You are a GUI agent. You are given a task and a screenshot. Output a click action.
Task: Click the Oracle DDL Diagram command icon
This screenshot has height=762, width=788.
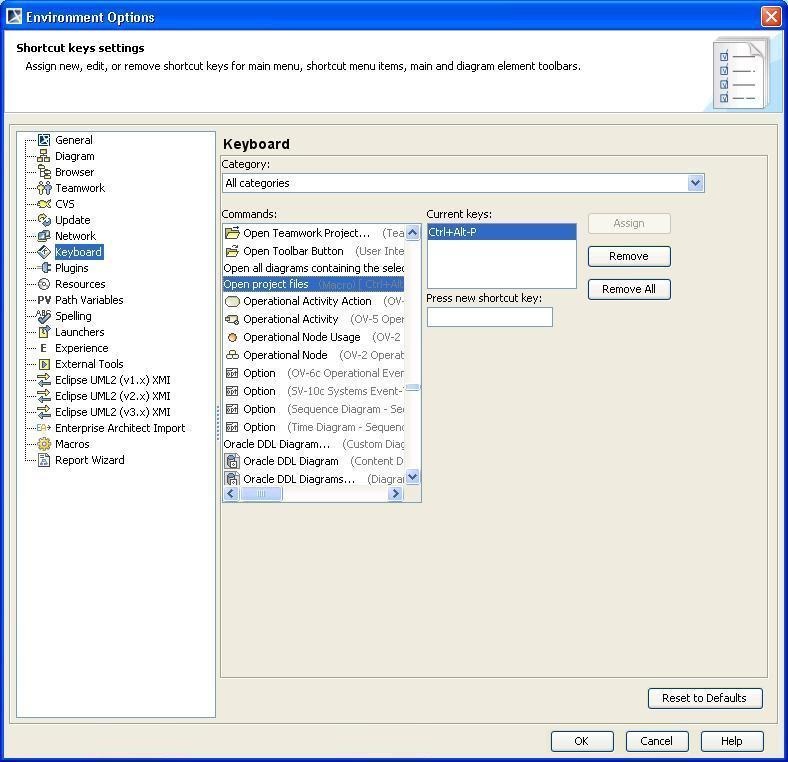coord(232,461)
